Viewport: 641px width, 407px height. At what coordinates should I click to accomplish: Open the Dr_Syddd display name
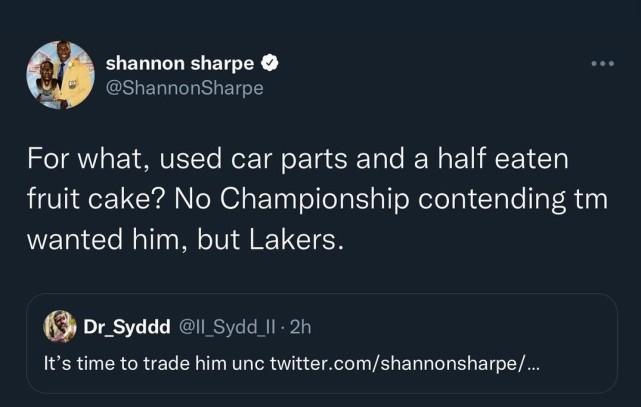click(x=126, y=326)
